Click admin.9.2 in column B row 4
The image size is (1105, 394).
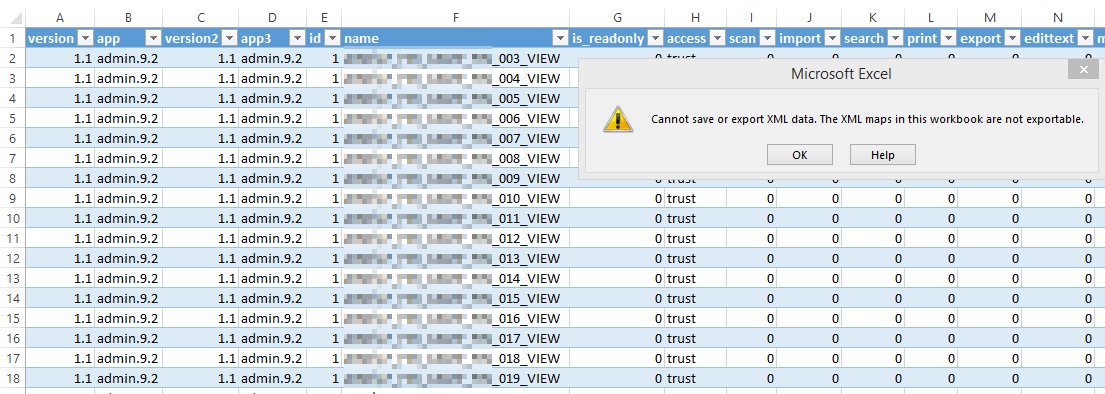pyautogui.click(x=128, y=98)
